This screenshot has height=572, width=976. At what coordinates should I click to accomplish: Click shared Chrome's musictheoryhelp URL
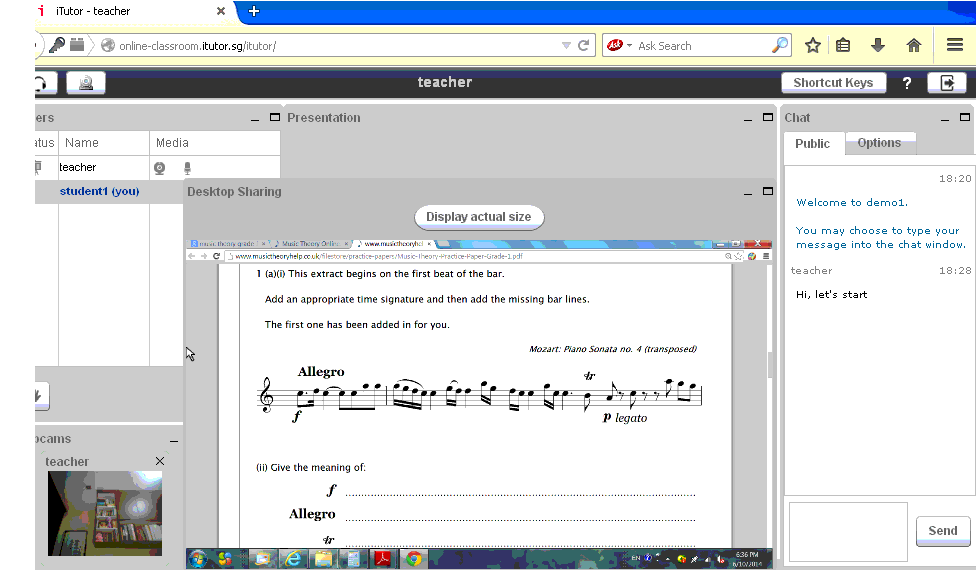coord(378,256)
